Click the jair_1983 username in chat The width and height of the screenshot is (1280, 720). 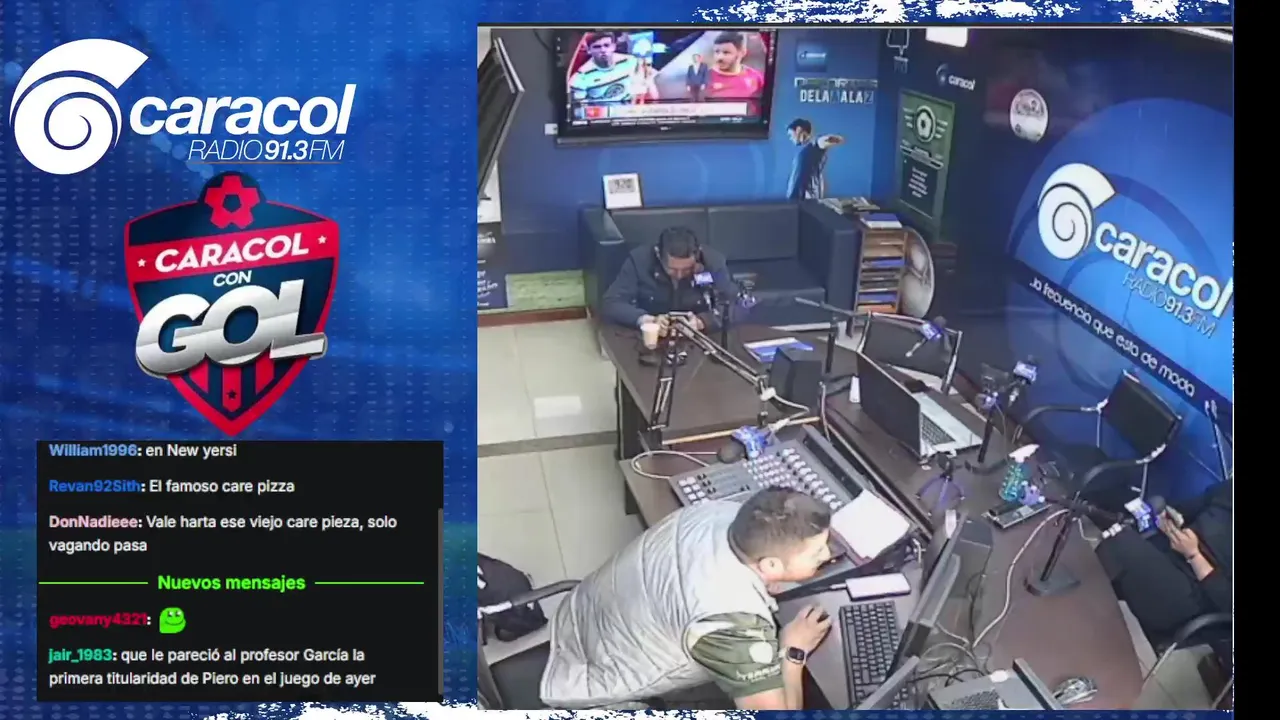[81, 656]
